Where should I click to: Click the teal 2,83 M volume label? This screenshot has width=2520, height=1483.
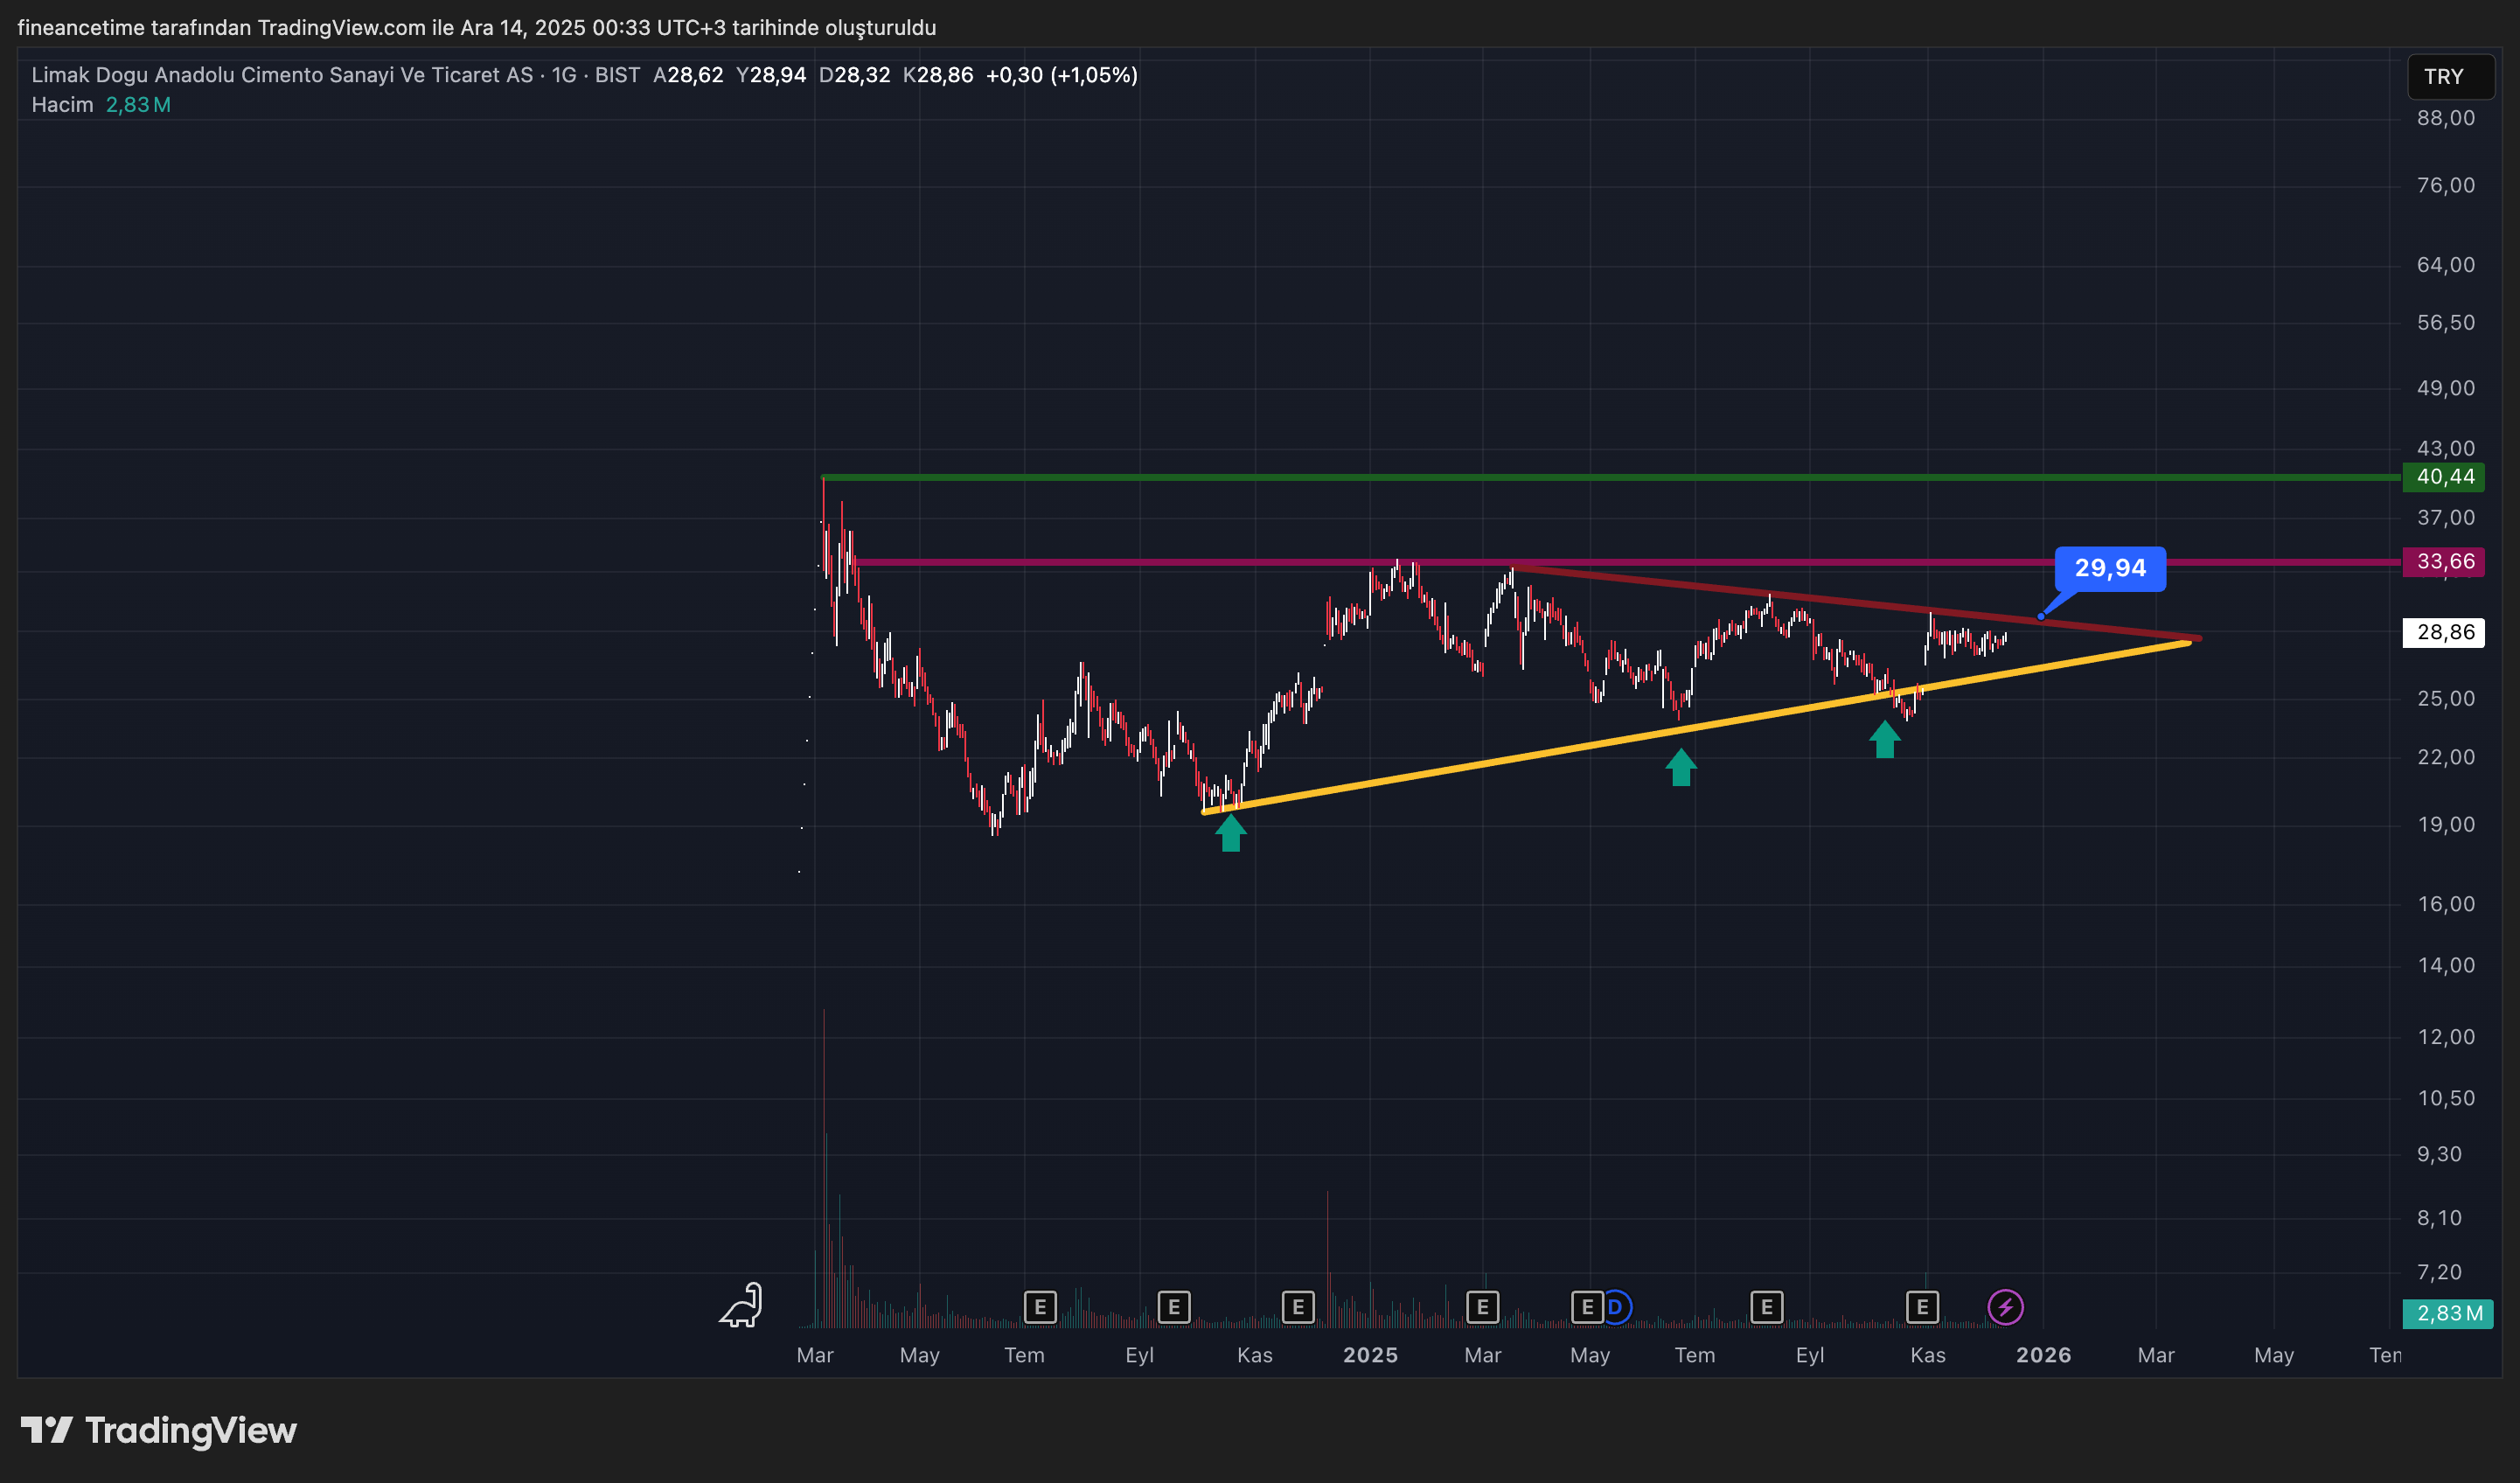[2448, 1313]
